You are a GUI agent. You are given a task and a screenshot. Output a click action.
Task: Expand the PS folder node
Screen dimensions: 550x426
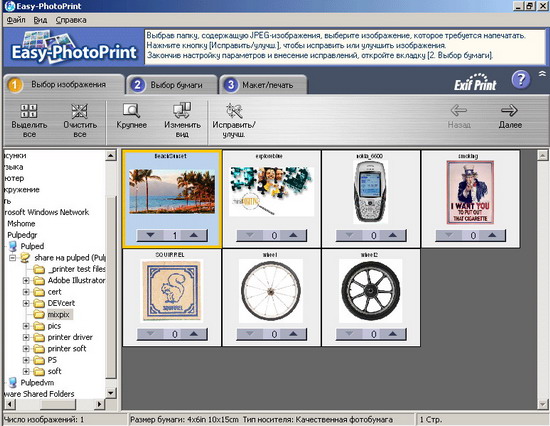(x=26, y=360)
